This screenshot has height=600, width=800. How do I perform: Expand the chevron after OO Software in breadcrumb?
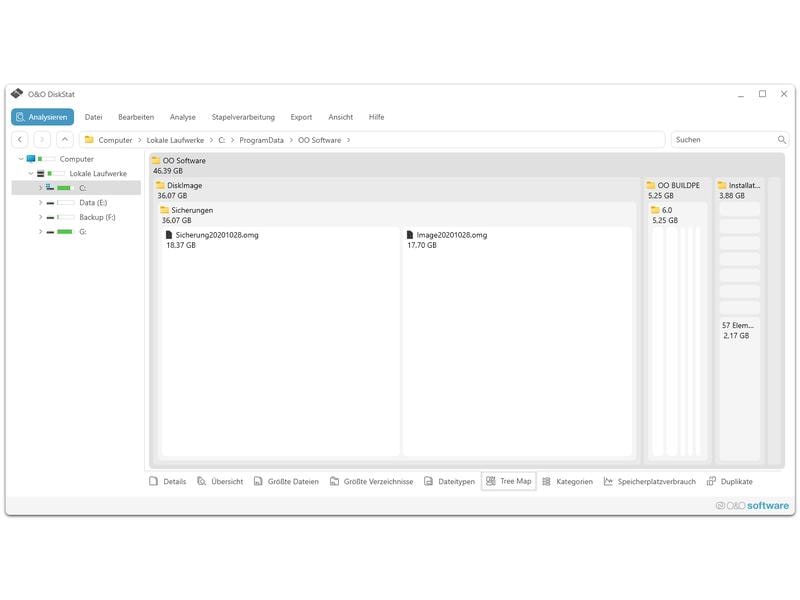click(348, 140)
